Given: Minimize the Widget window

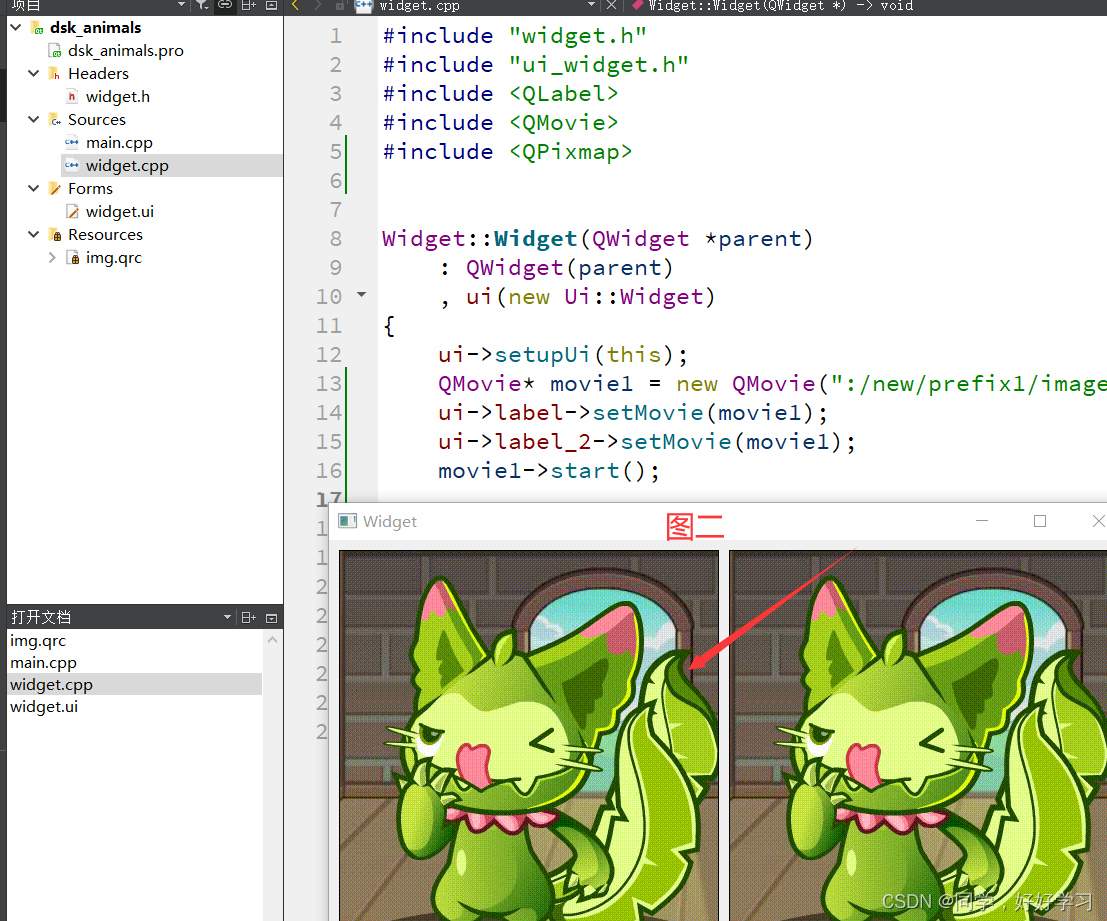Looking at the screenshot, I should [x=982, y=521].
